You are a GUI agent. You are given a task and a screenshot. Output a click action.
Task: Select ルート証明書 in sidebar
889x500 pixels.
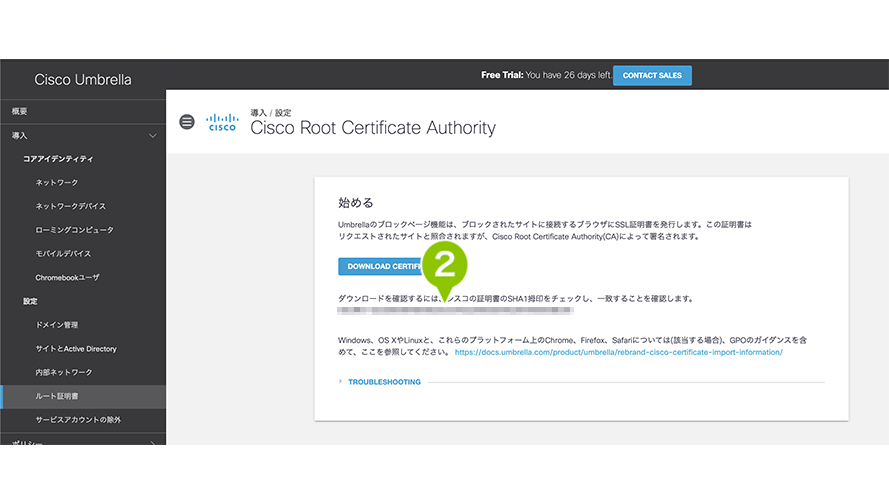pyautogui.click(x=83, y=396)
